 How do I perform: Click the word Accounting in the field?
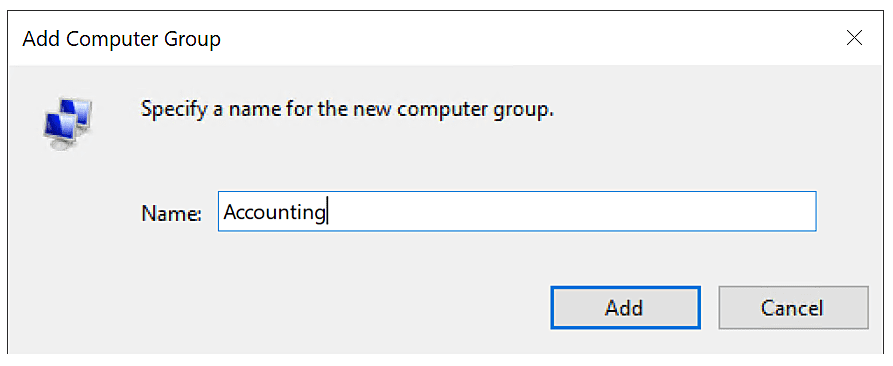tap(274, 212)
